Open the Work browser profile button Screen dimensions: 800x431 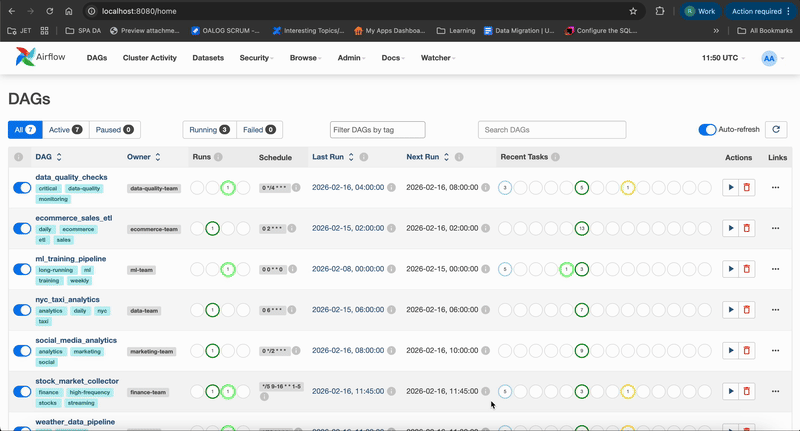click(700, 11)
